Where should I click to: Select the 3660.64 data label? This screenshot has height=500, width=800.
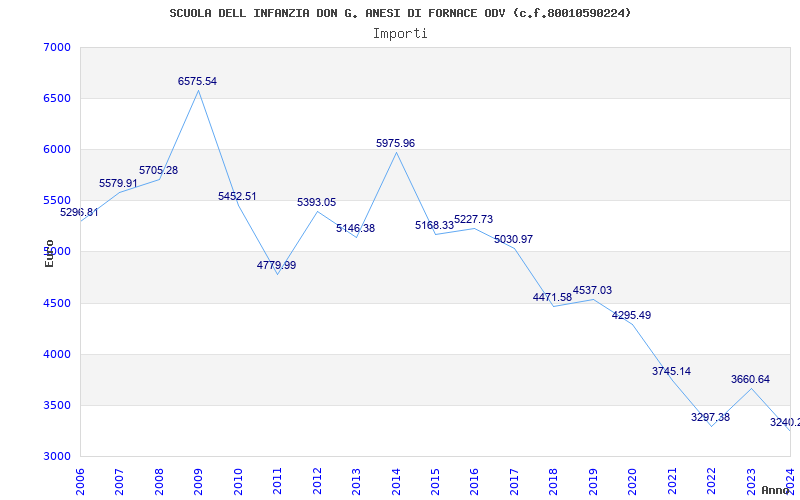[x=751, y=380]
